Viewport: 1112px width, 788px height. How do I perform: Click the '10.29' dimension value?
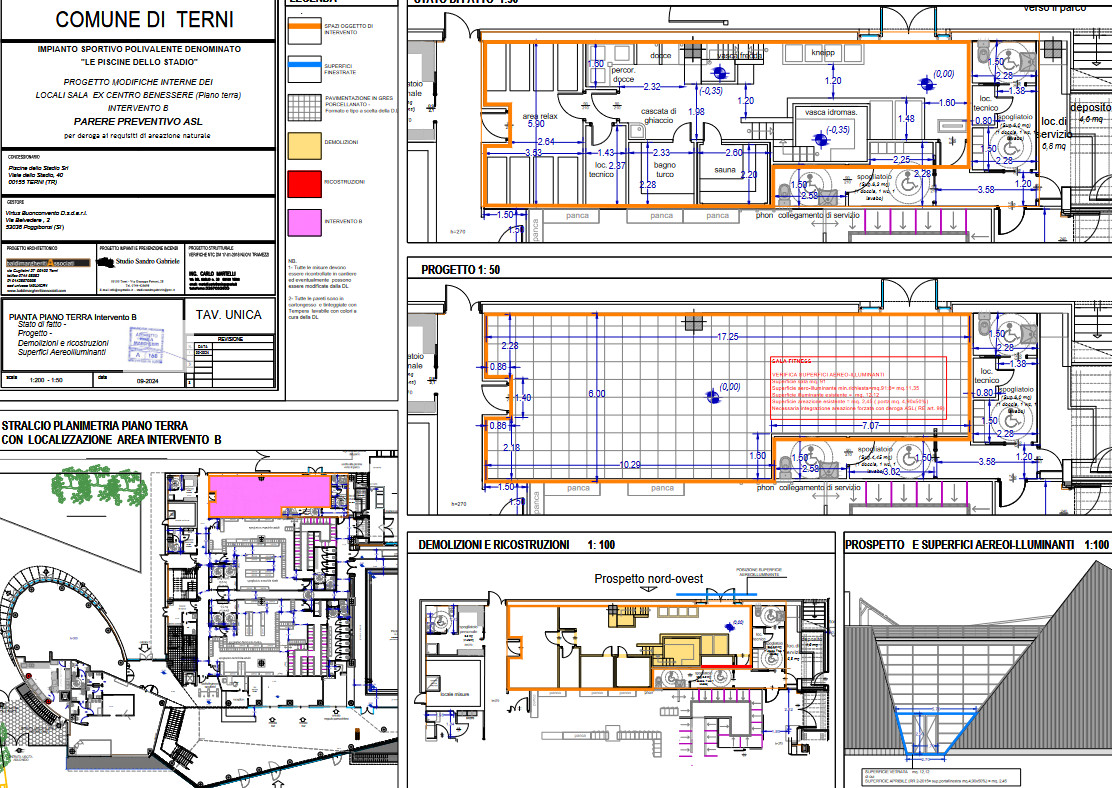click(630, 465)
